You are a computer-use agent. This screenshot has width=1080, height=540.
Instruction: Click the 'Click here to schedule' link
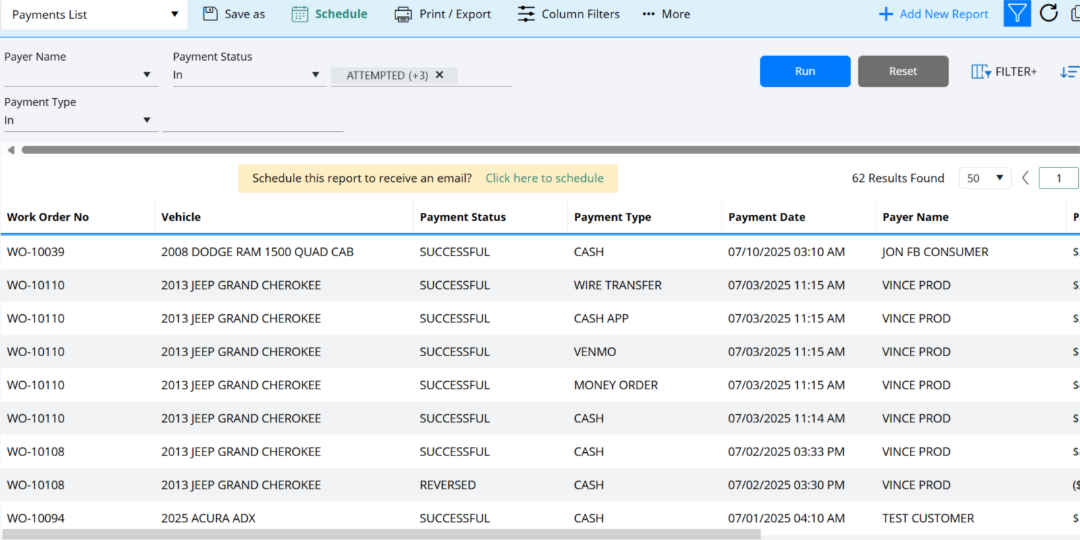click(x=544, y=178)
